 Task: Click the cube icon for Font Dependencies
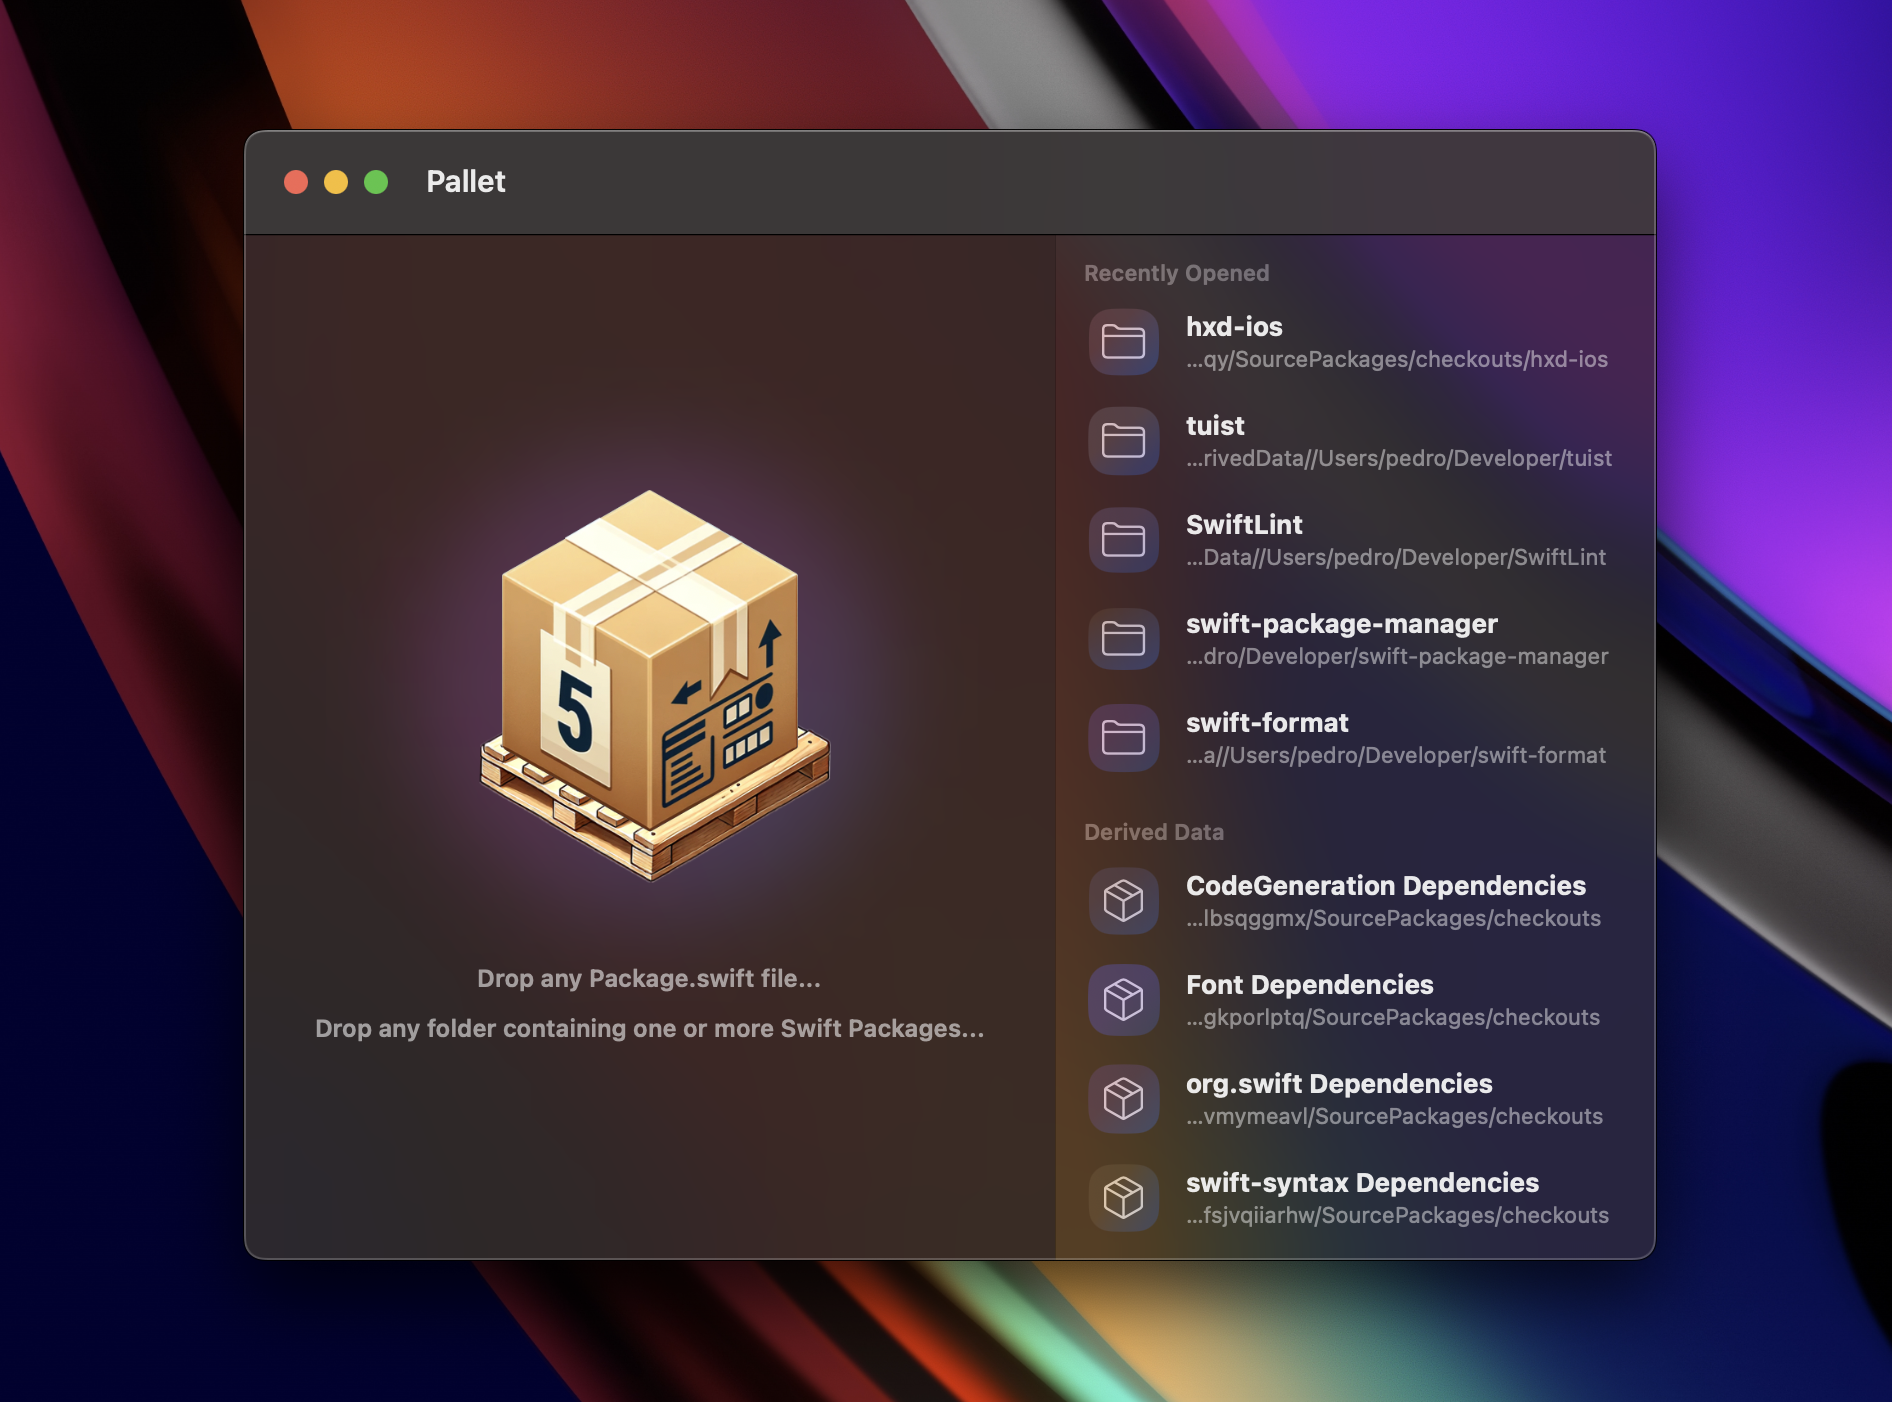(x=1123, y=1000)
